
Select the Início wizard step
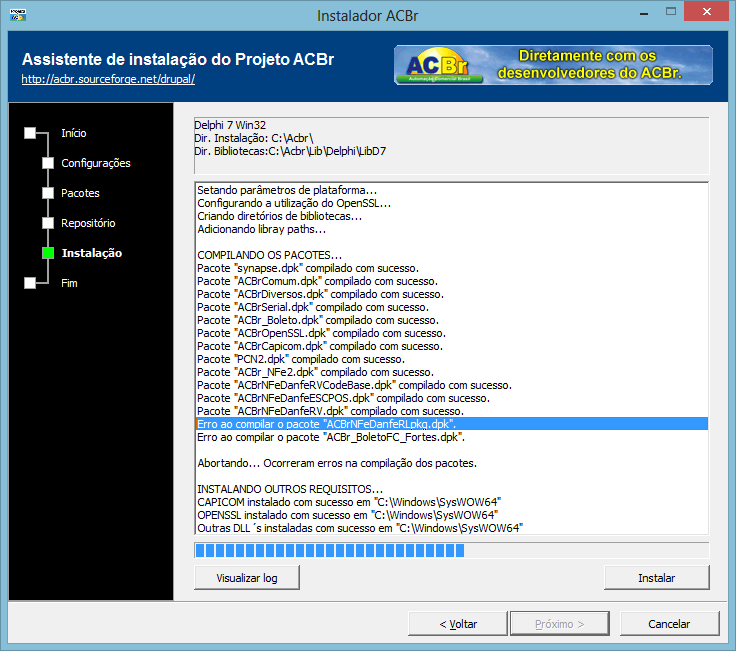[x=74, y=133]
